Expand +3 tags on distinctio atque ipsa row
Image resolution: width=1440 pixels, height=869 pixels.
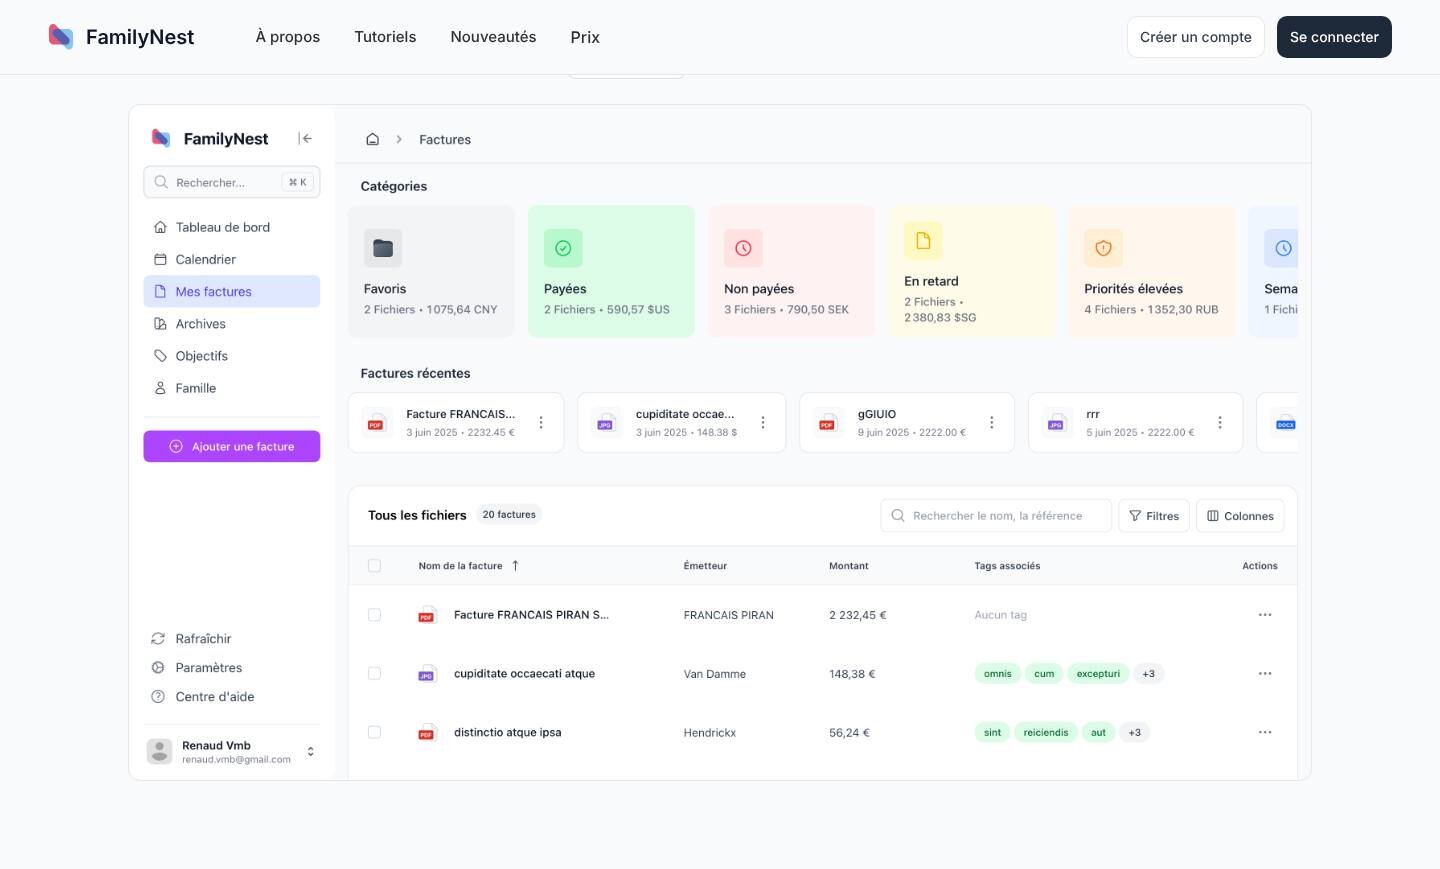pos(1135,733)
